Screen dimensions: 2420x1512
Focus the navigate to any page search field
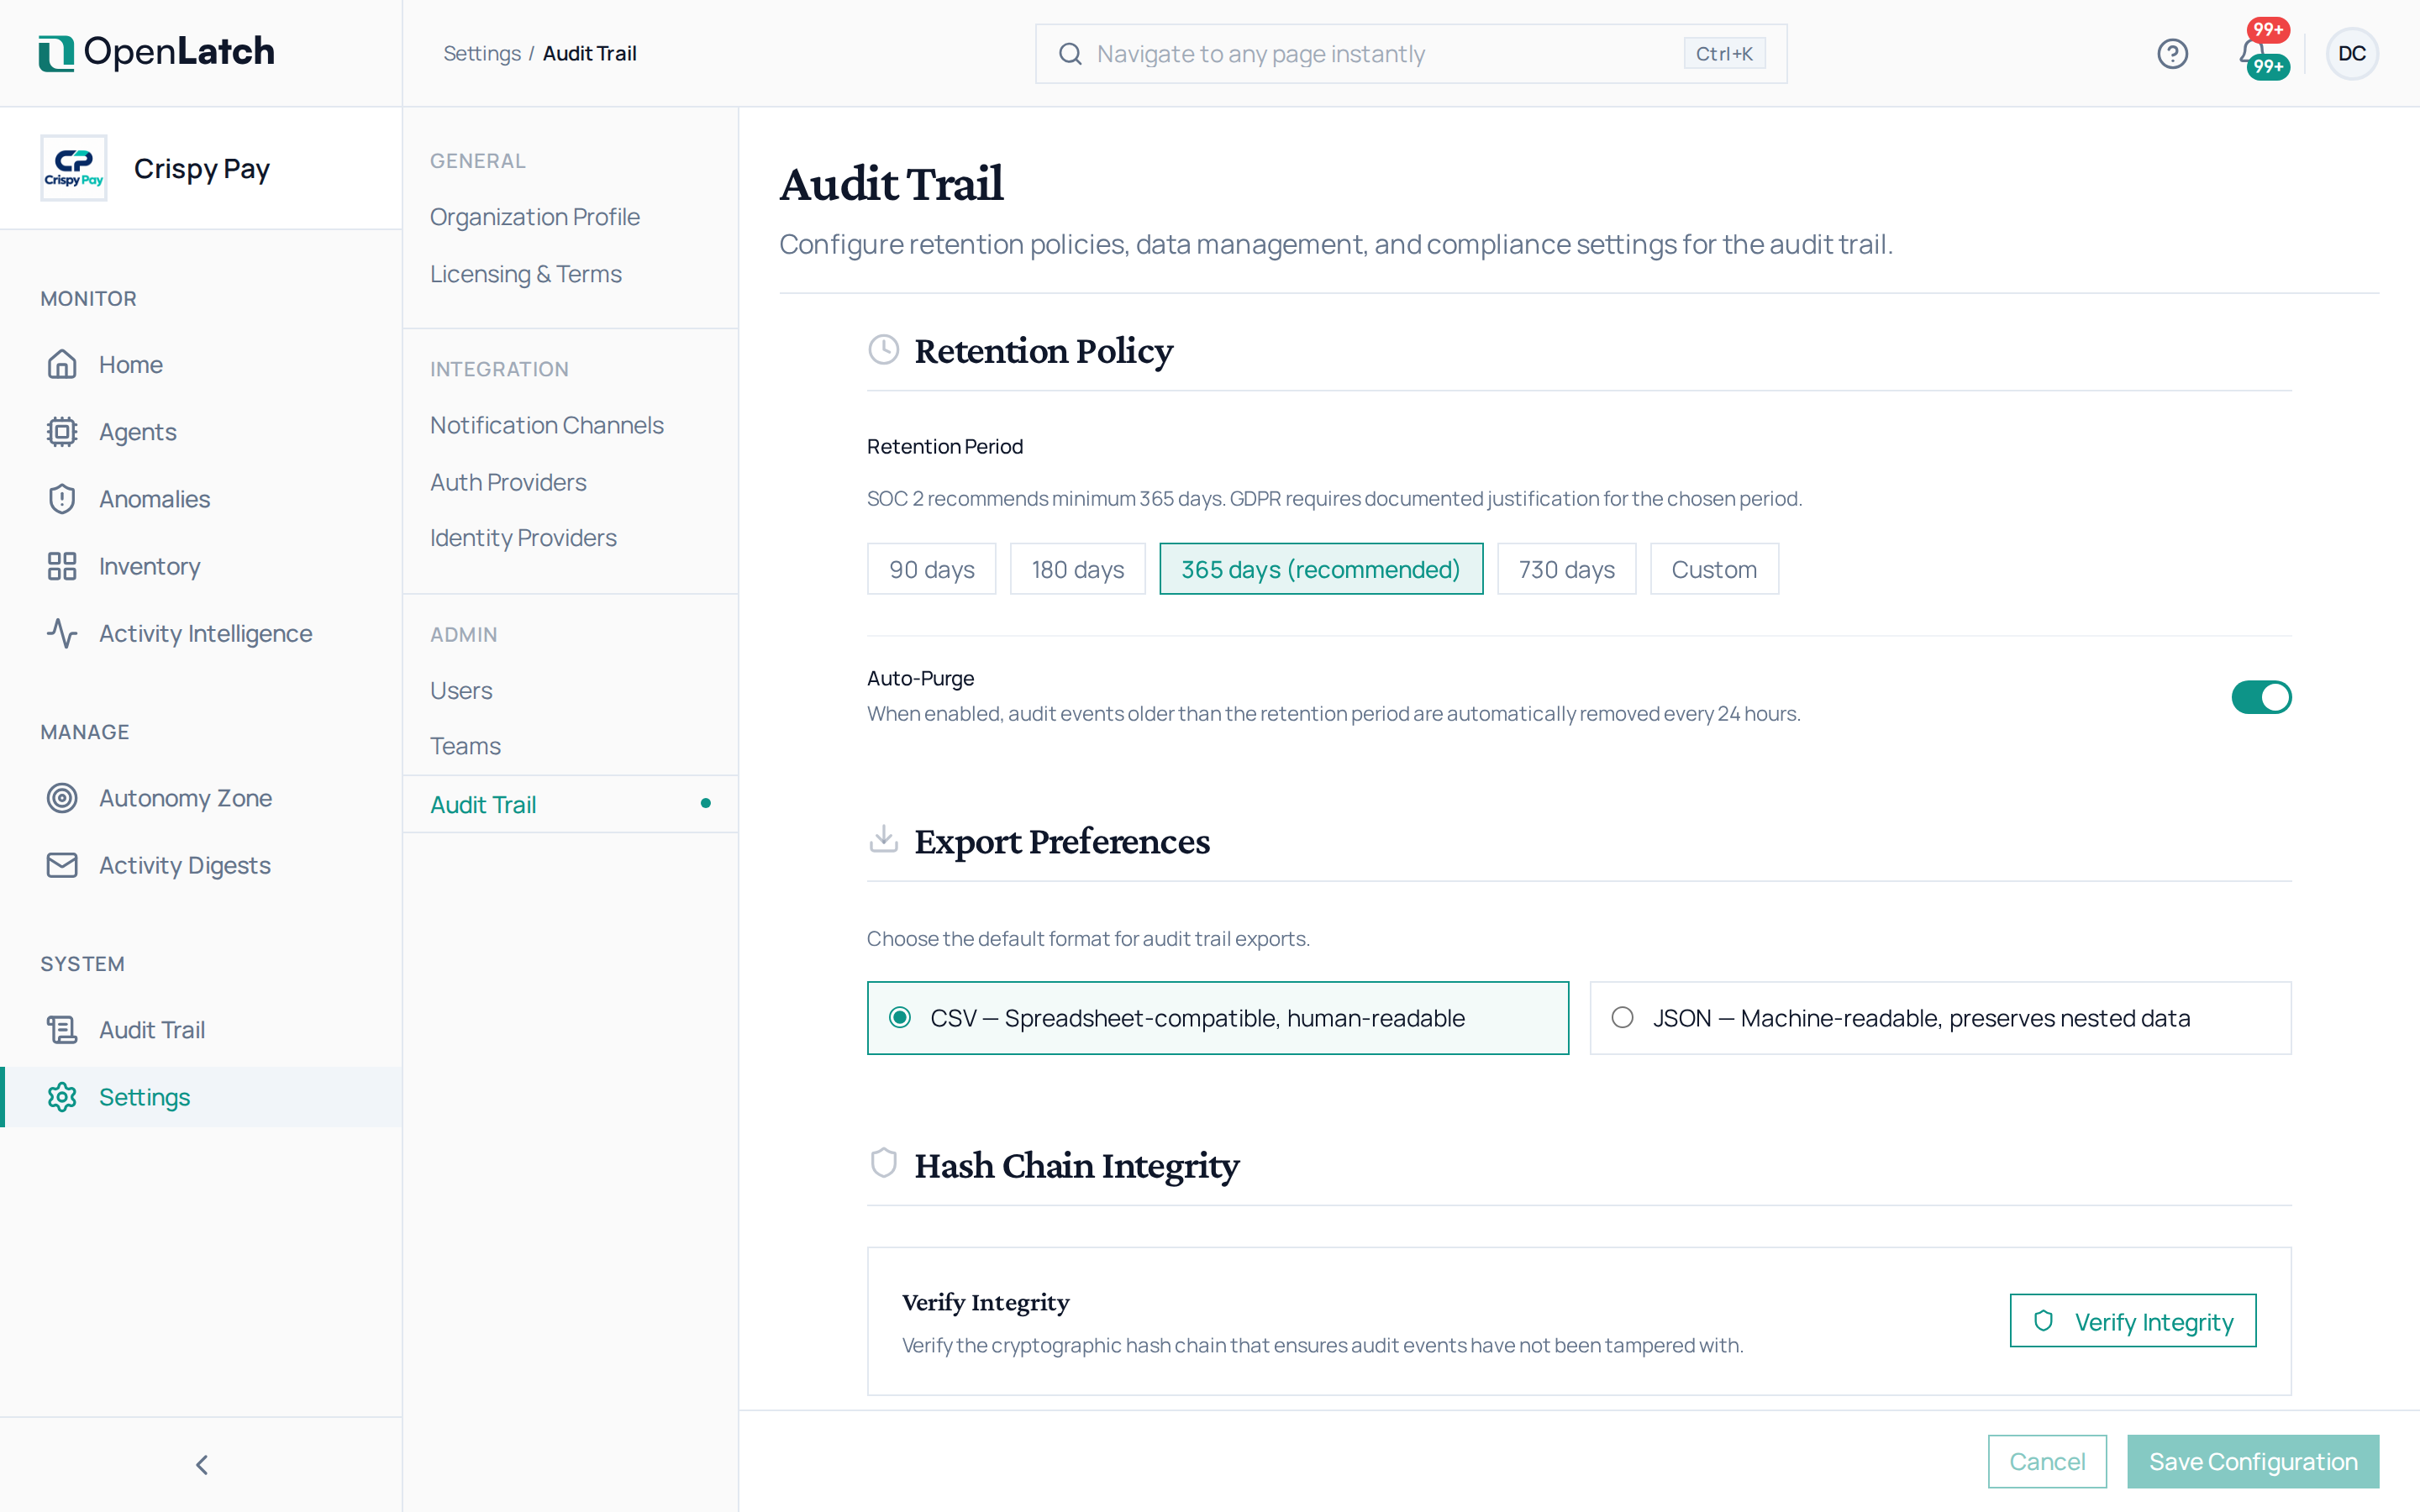[x=1410, y=54]
